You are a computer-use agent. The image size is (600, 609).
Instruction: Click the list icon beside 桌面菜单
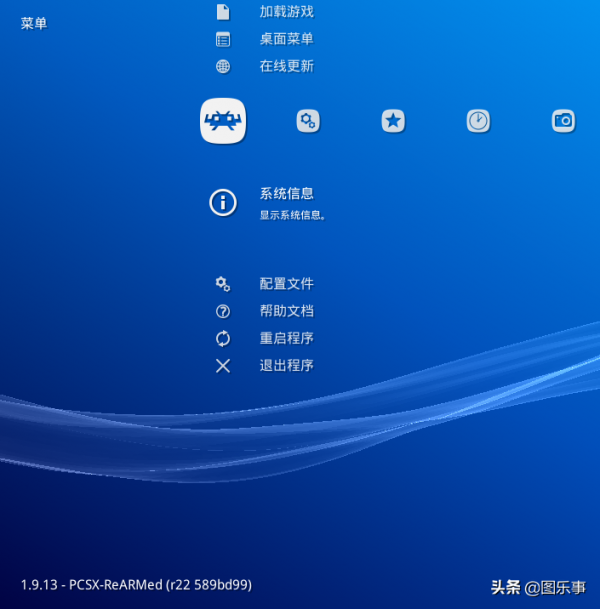point(223,39)
